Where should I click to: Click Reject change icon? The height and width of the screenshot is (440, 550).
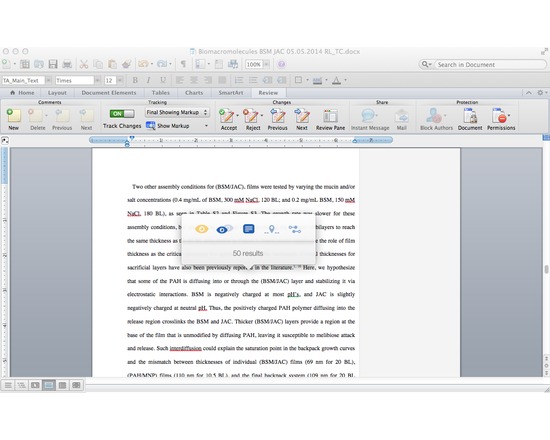251,116
